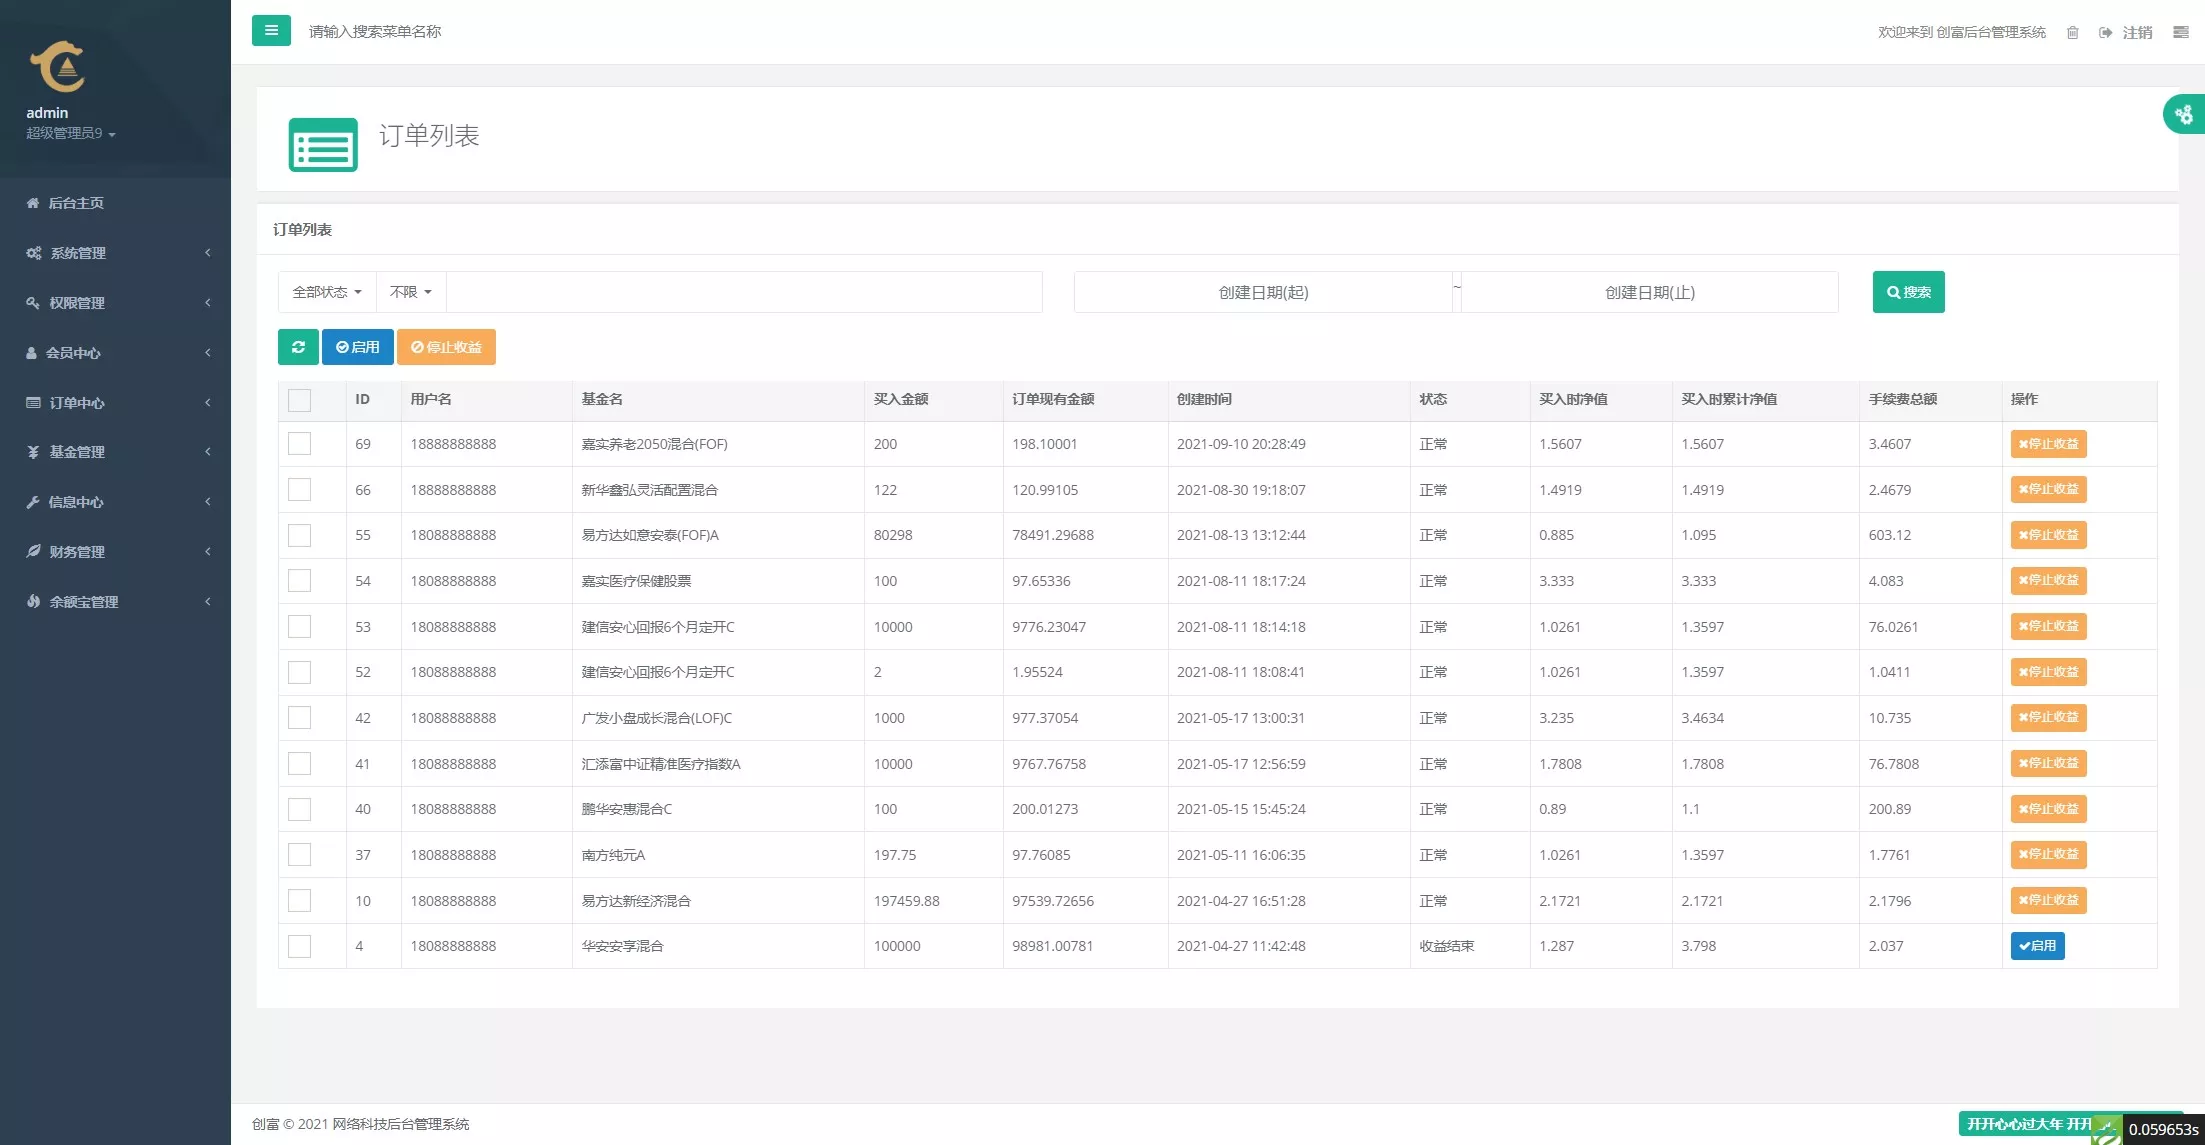
Task: Open the floating settings gears icon
Action: 2184,115
